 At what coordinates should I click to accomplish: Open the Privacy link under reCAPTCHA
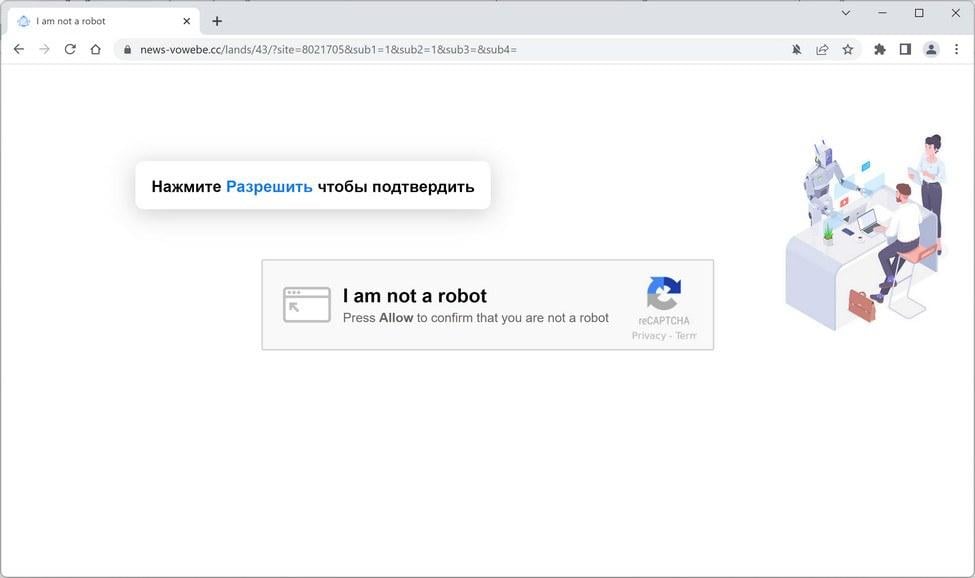click(649, 336)
